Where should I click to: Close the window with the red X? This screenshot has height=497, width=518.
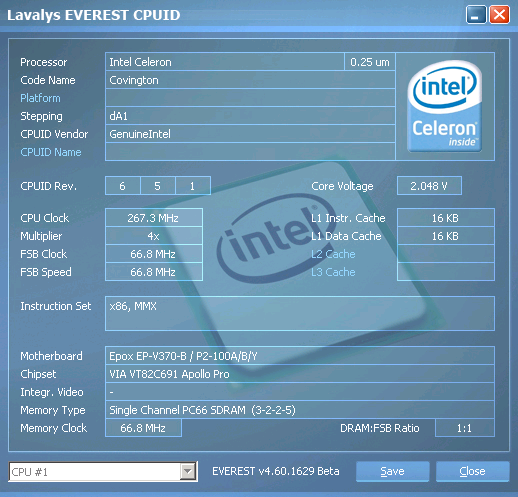[499, 15]
